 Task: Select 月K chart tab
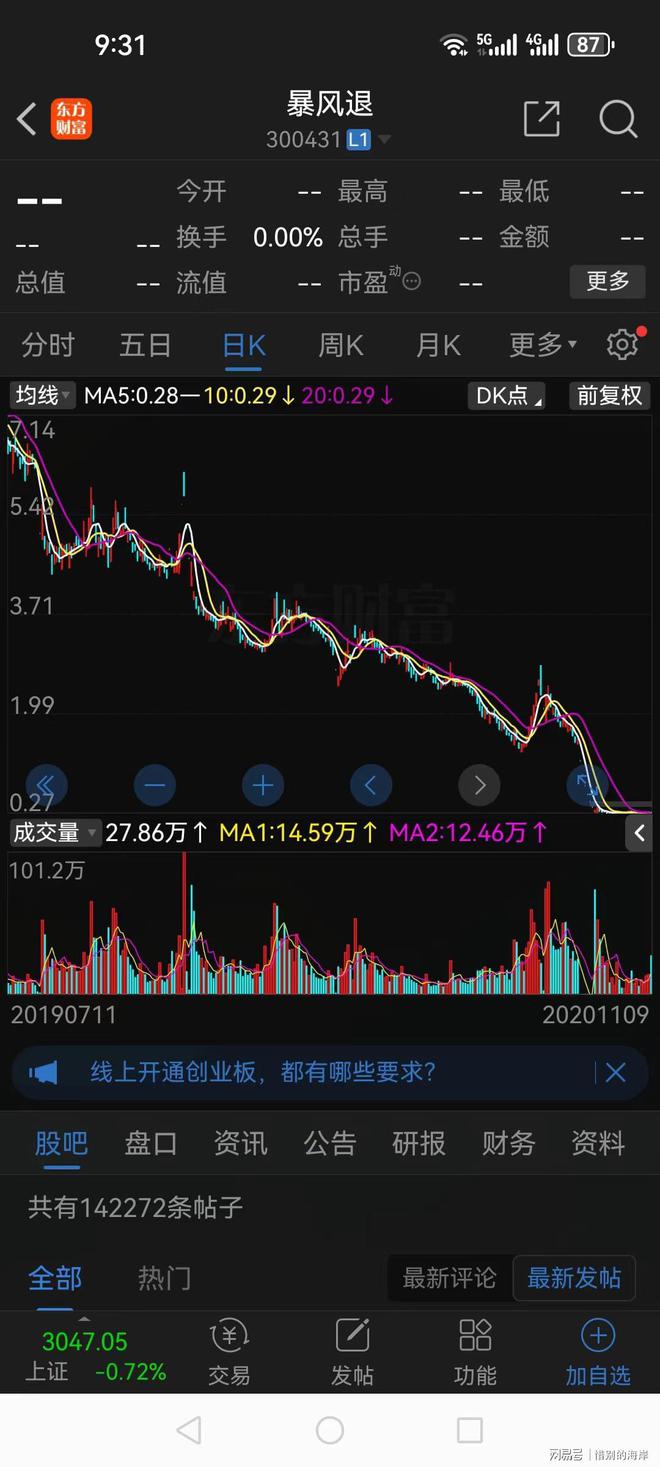[x=439, y=345]
